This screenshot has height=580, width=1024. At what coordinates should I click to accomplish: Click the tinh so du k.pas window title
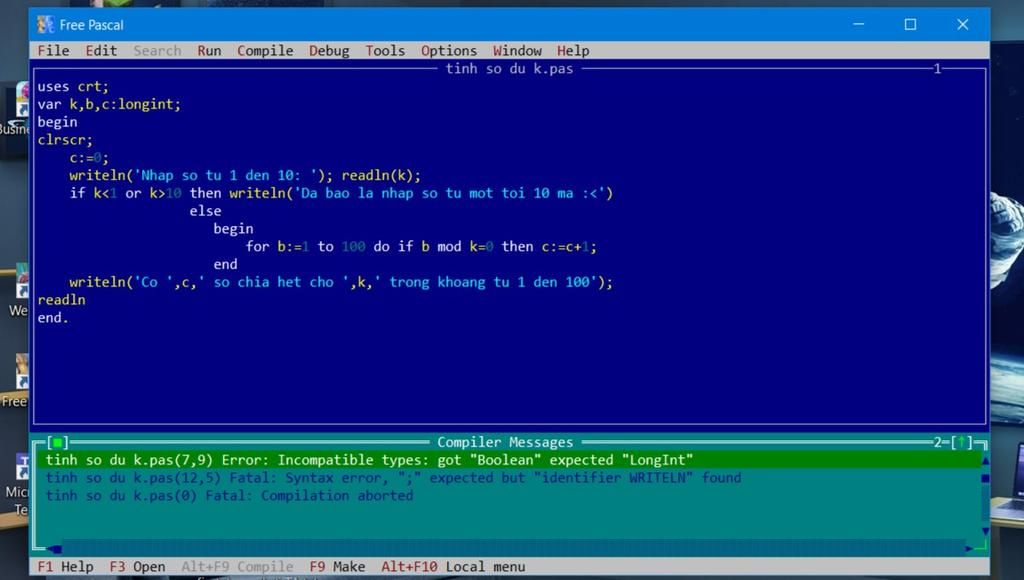[x=509, y=69]
